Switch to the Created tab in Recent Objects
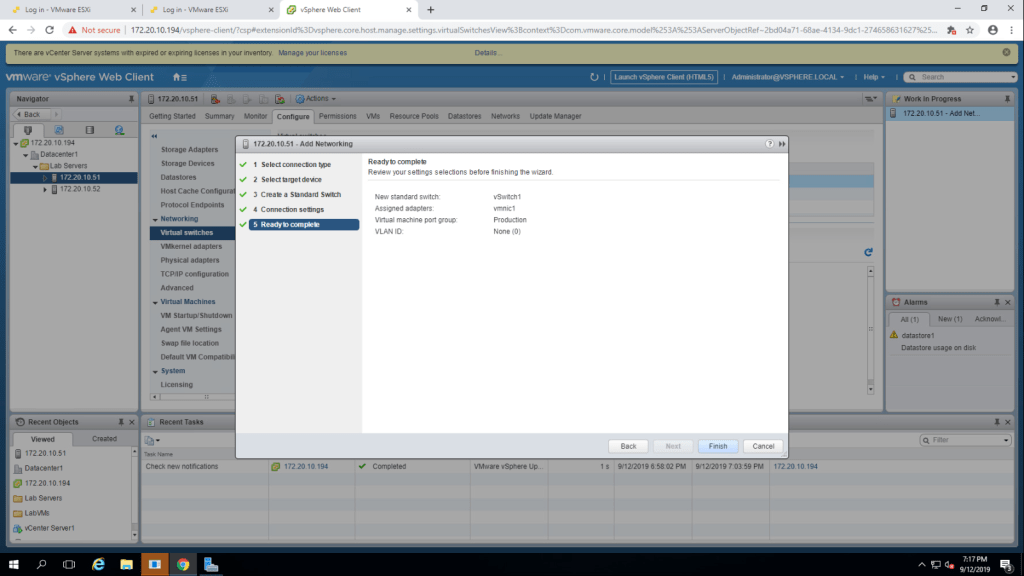1024x576 pixels. [104, 438]
